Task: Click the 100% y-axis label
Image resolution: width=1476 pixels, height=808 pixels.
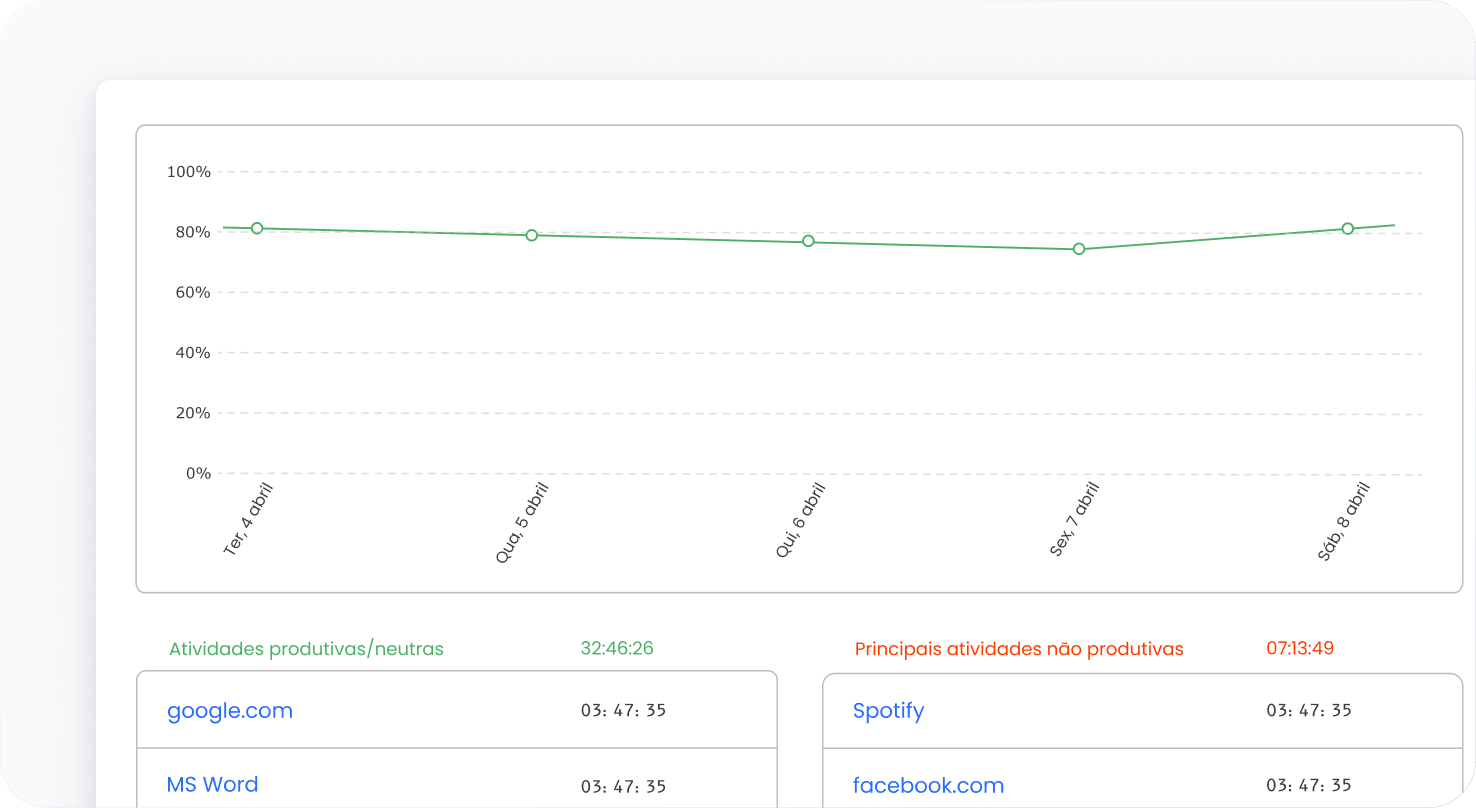Action: [188, 172]
